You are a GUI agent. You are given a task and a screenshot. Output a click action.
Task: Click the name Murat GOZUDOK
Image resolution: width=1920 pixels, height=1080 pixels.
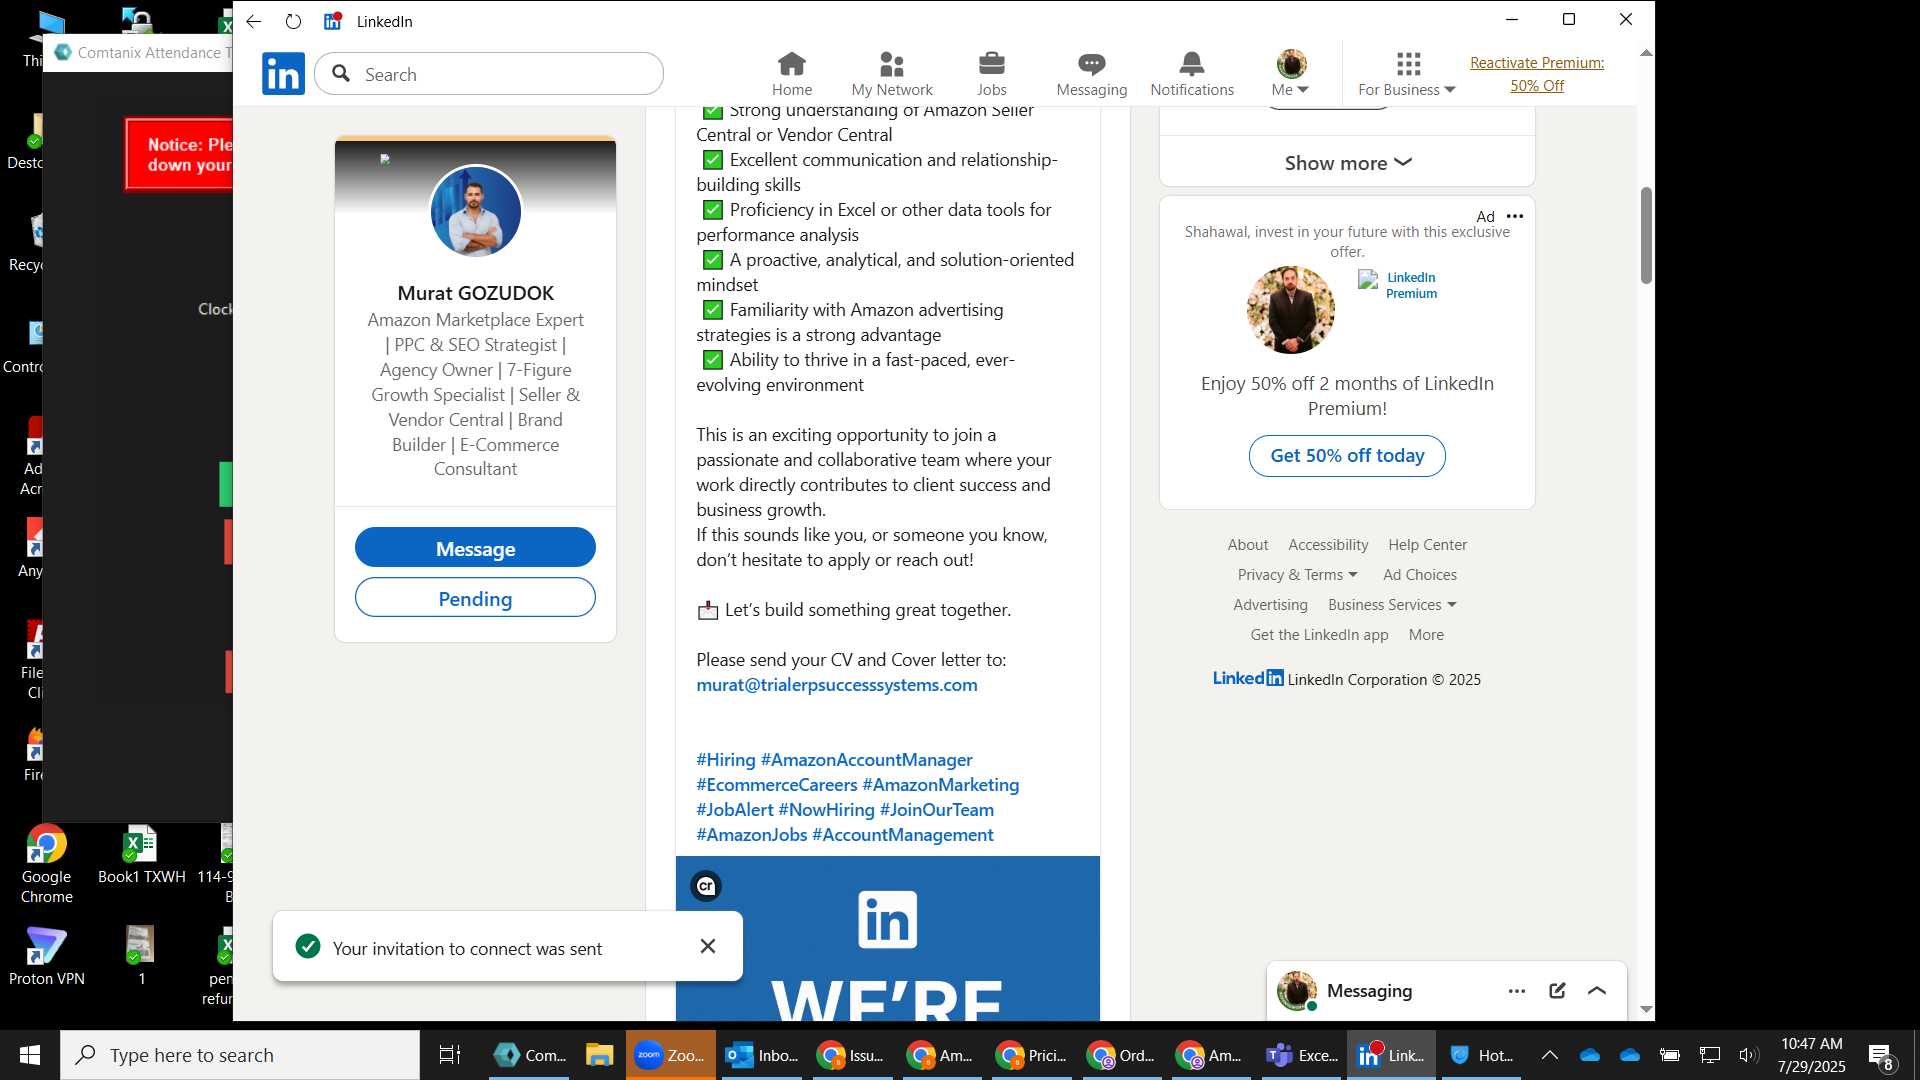tap(475, 293)
